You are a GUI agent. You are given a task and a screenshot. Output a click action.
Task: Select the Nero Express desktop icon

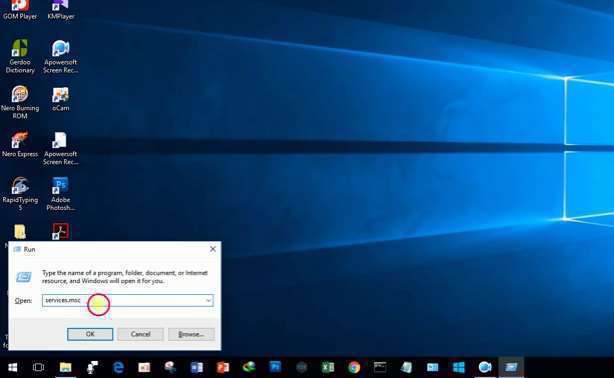click(20, 144)
